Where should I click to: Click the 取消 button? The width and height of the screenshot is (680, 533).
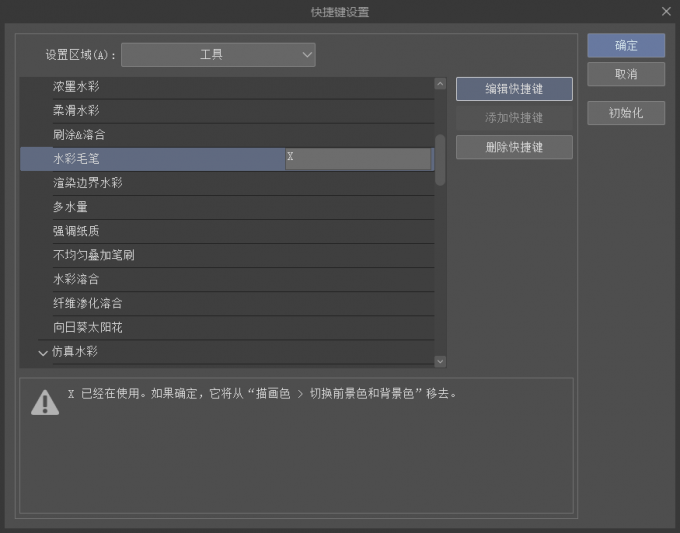tap(626, 74)
